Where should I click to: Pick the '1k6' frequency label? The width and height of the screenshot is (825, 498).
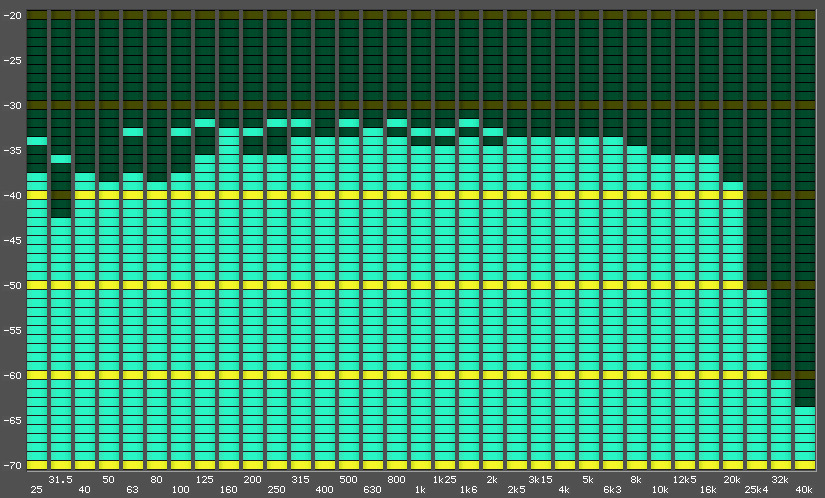click(468, 490)
